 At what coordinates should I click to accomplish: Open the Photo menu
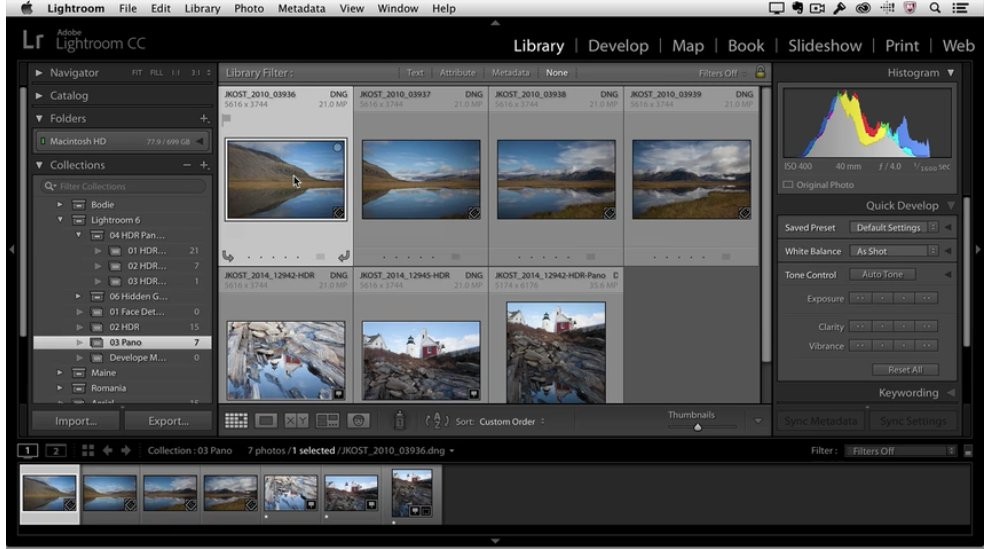click(x=248, y=8)
